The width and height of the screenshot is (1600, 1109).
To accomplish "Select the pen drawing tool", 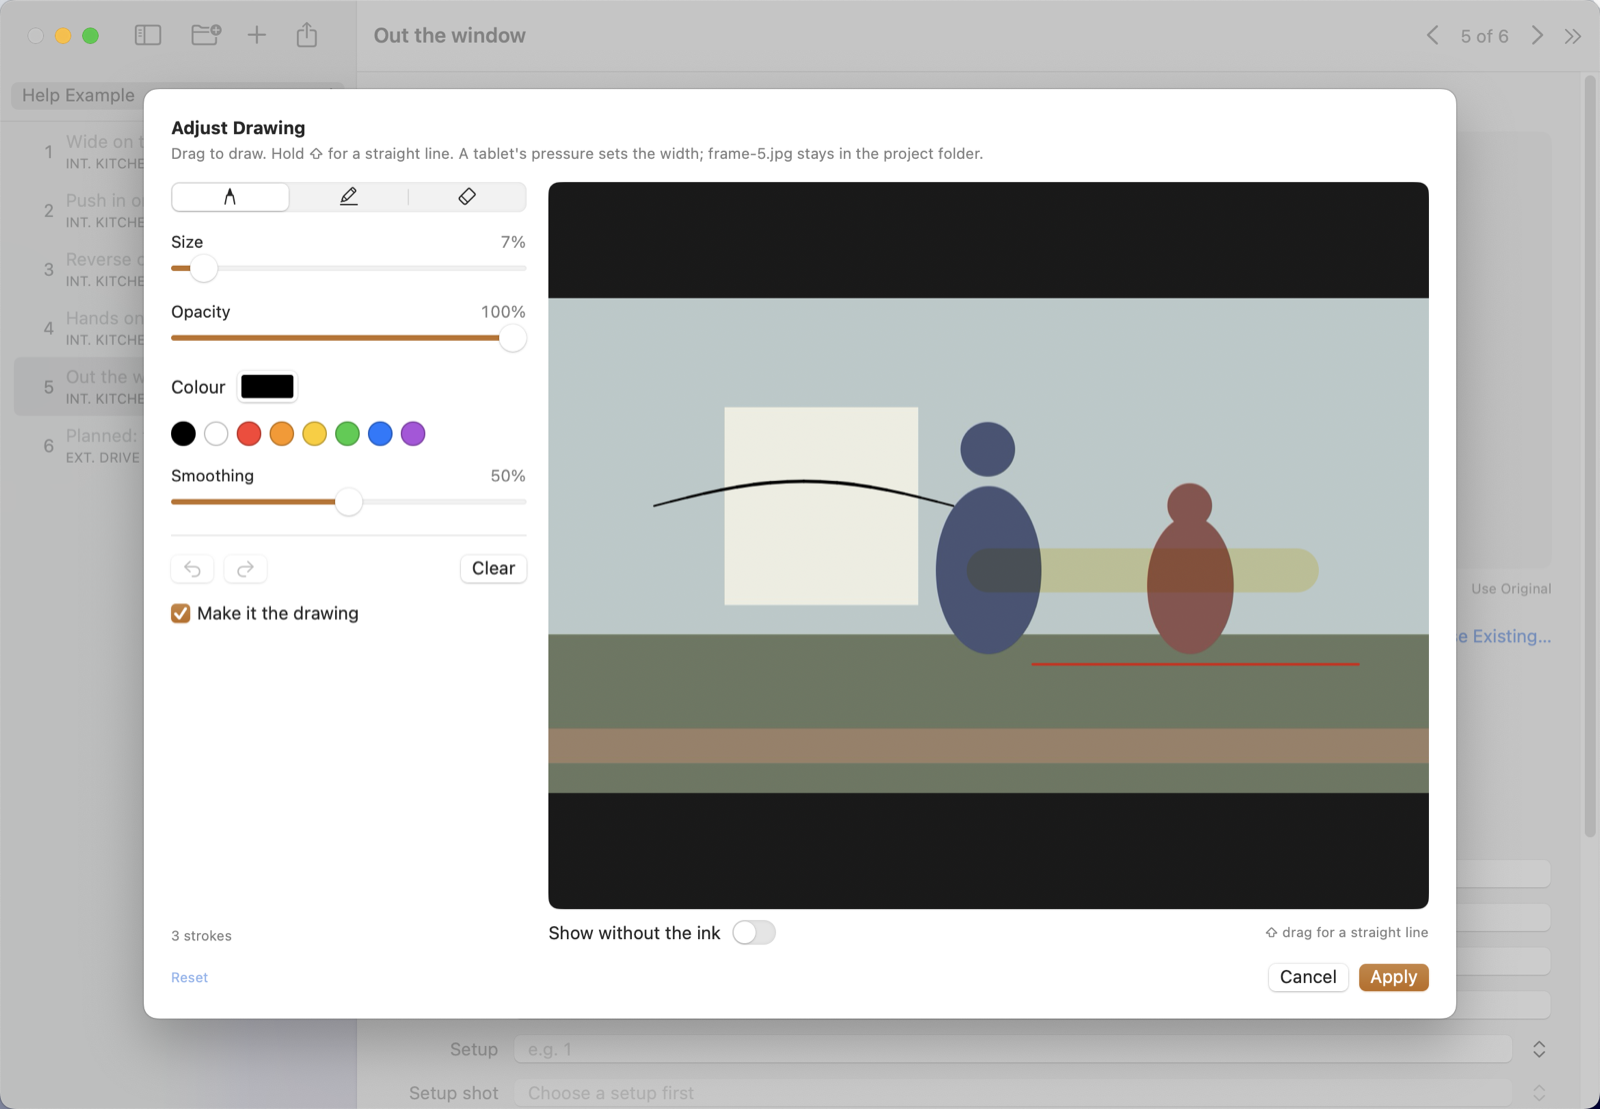I will [x=230, y=197].
